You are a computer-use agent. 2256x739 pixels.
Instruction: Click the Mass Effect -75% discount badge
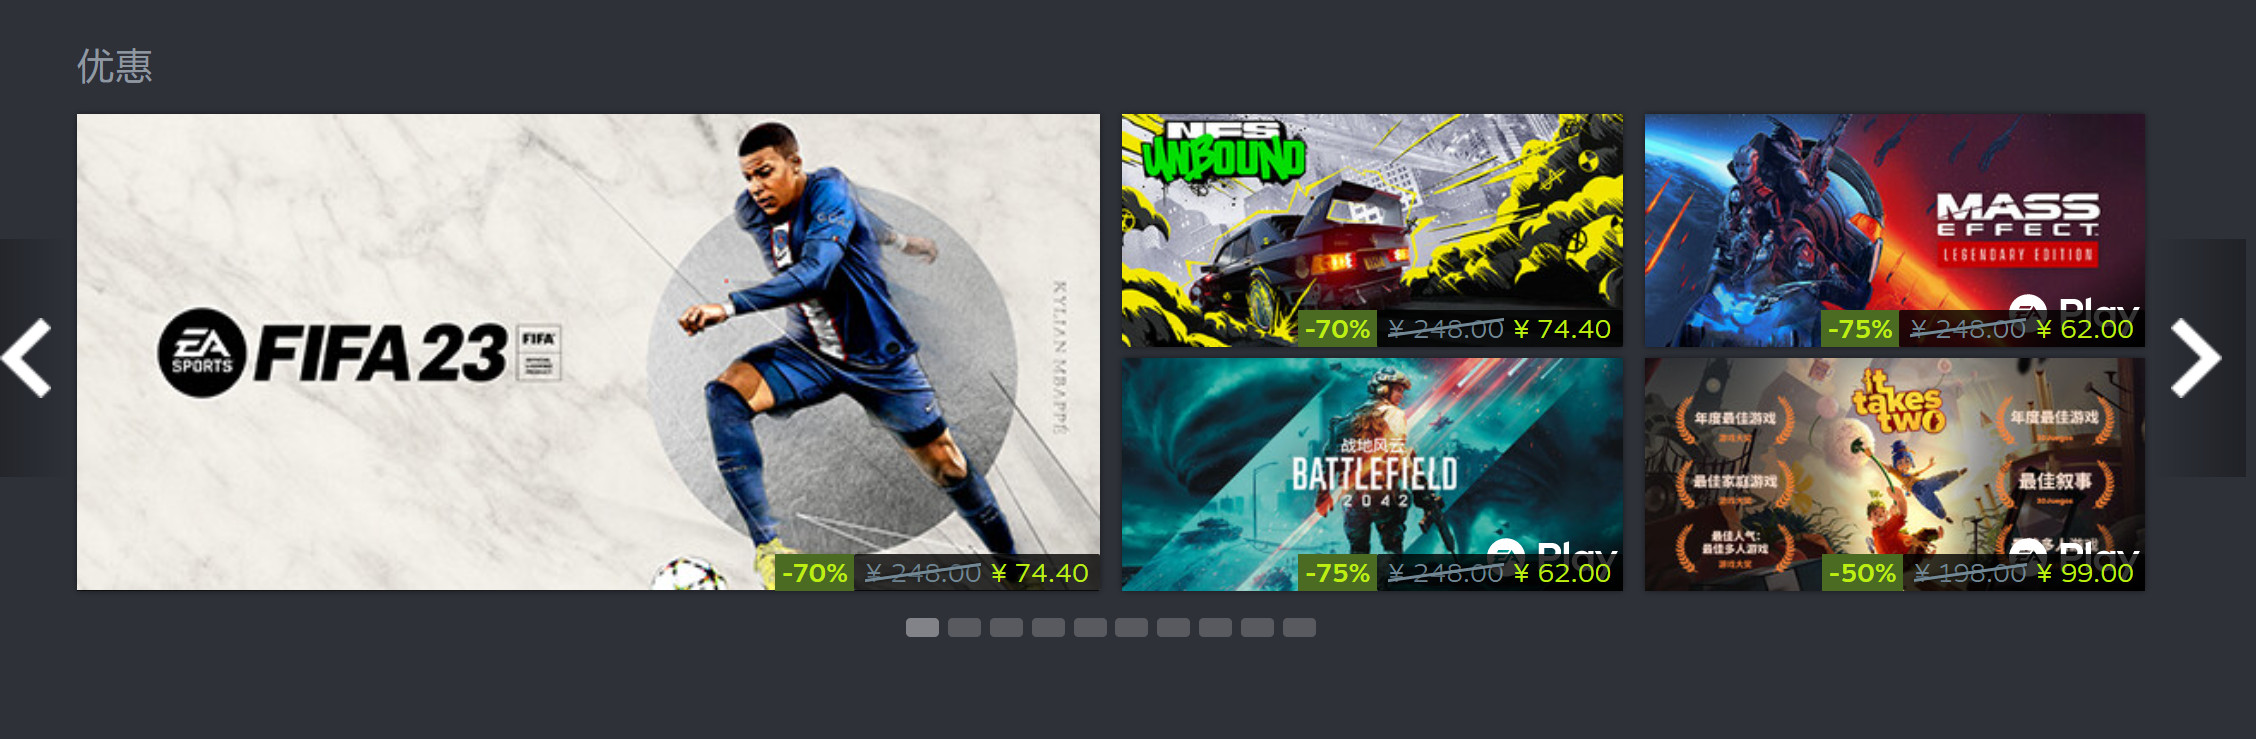point(1860,329)
